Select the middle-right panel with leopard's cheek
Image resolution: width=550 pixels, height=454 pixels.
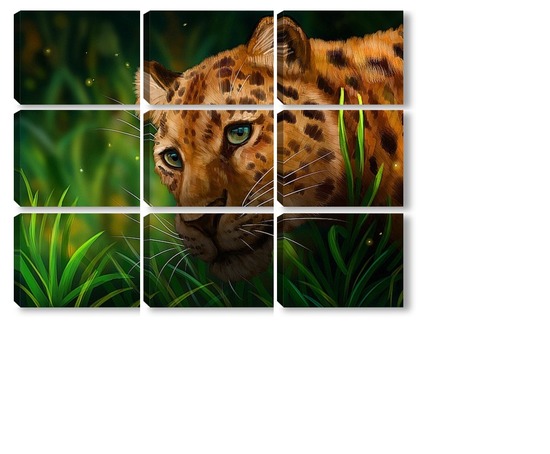(340, 158)
